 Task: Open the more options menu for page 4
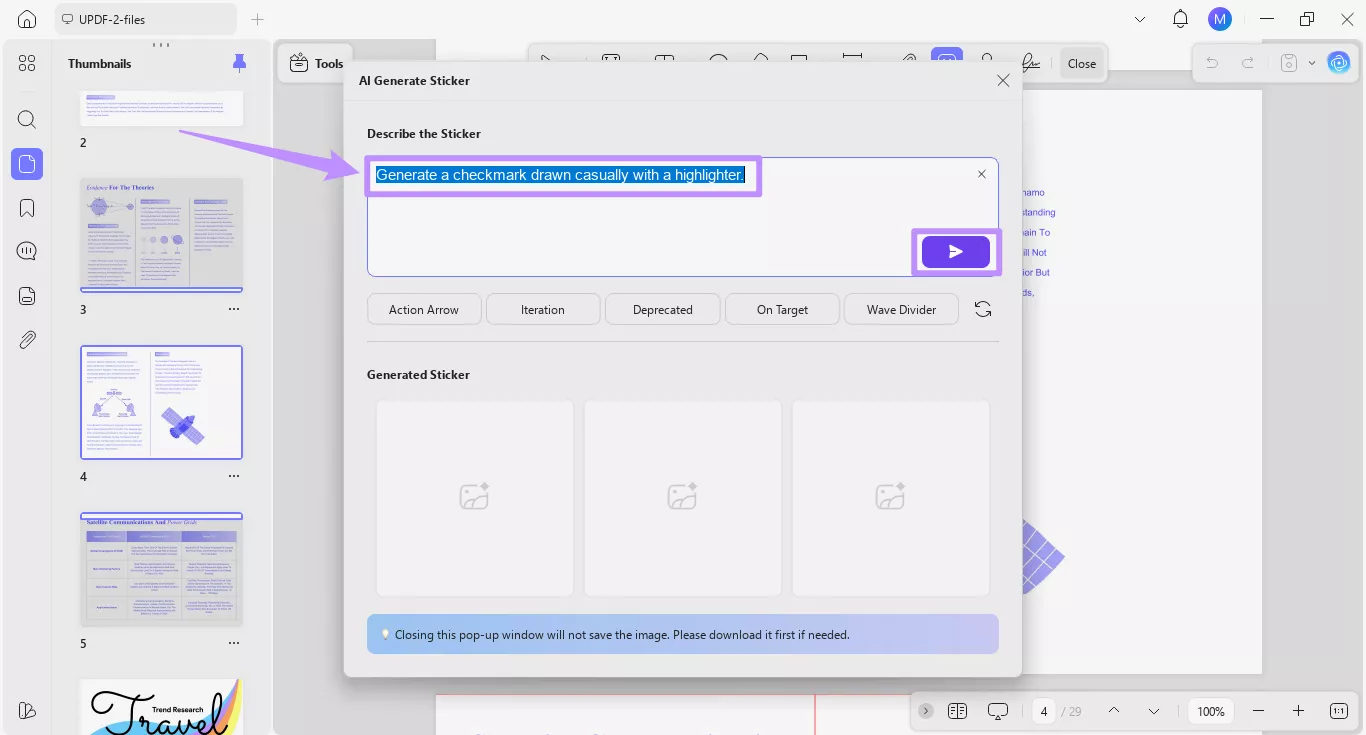click(234, 477)
